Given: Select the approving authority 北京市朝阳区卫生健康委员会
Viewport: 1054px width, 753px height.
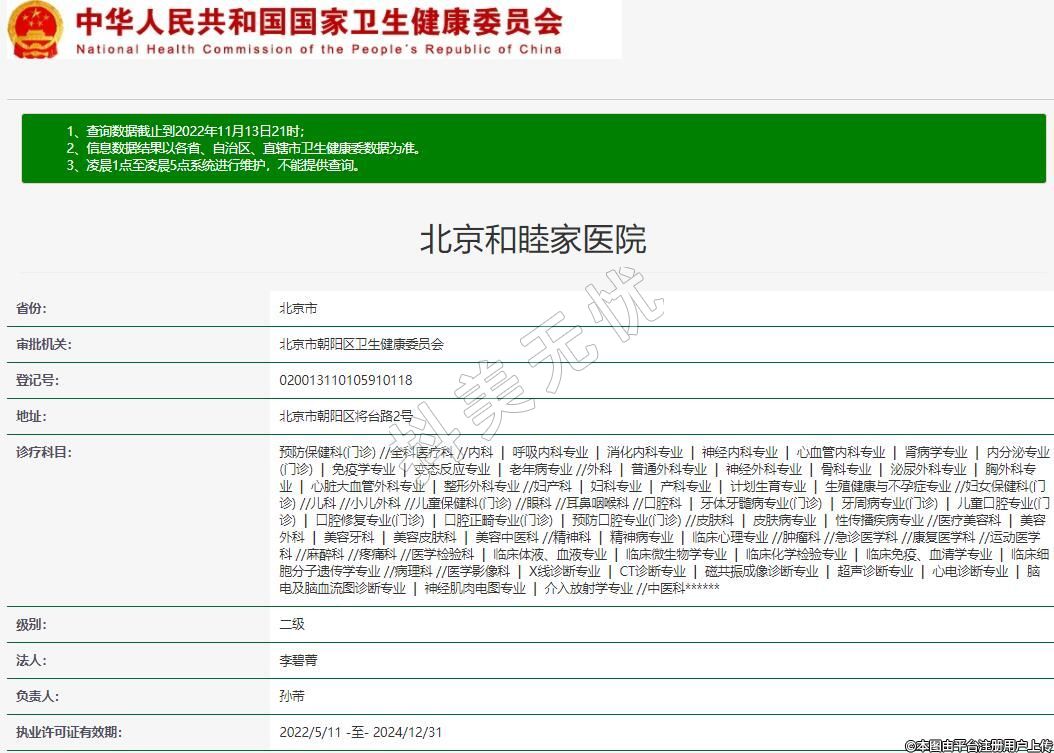Looking at the screenshot, I should [x=361, y=345].
